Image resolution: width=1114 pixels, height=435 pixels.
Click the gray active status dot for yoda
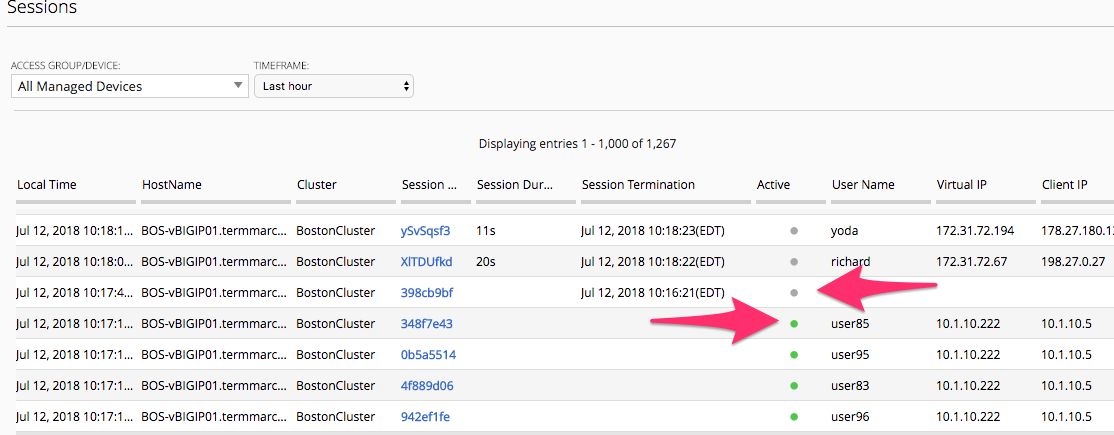[x=794, y=231]
